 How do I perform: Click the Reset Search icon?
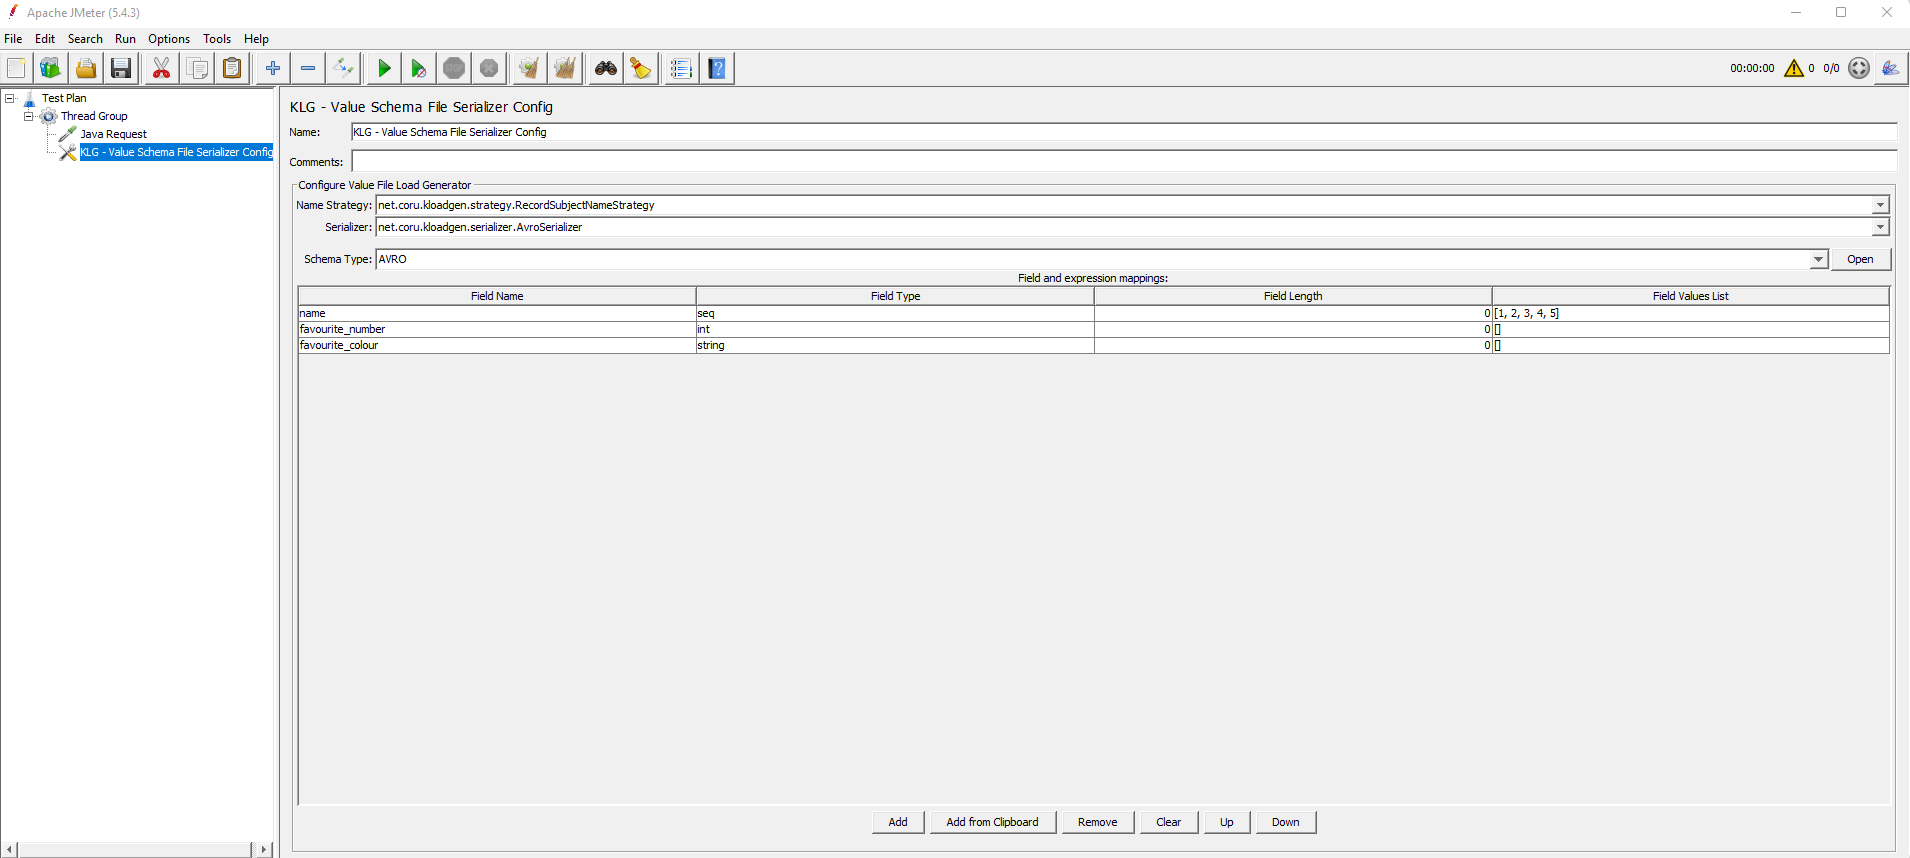[x=640, y=68]
